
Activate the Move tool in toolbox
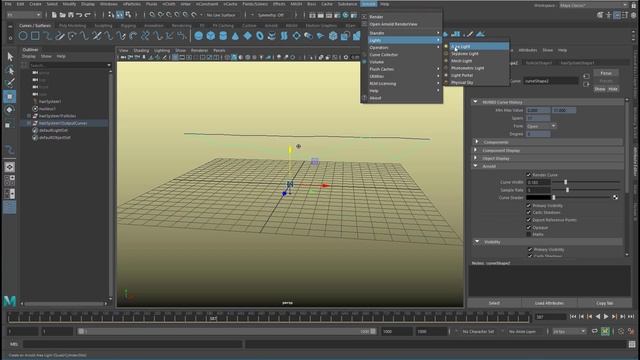click(10, 96)
